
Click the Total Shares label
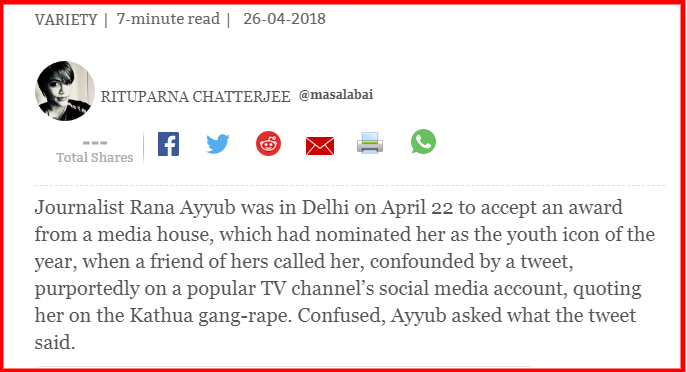point(95,157)
